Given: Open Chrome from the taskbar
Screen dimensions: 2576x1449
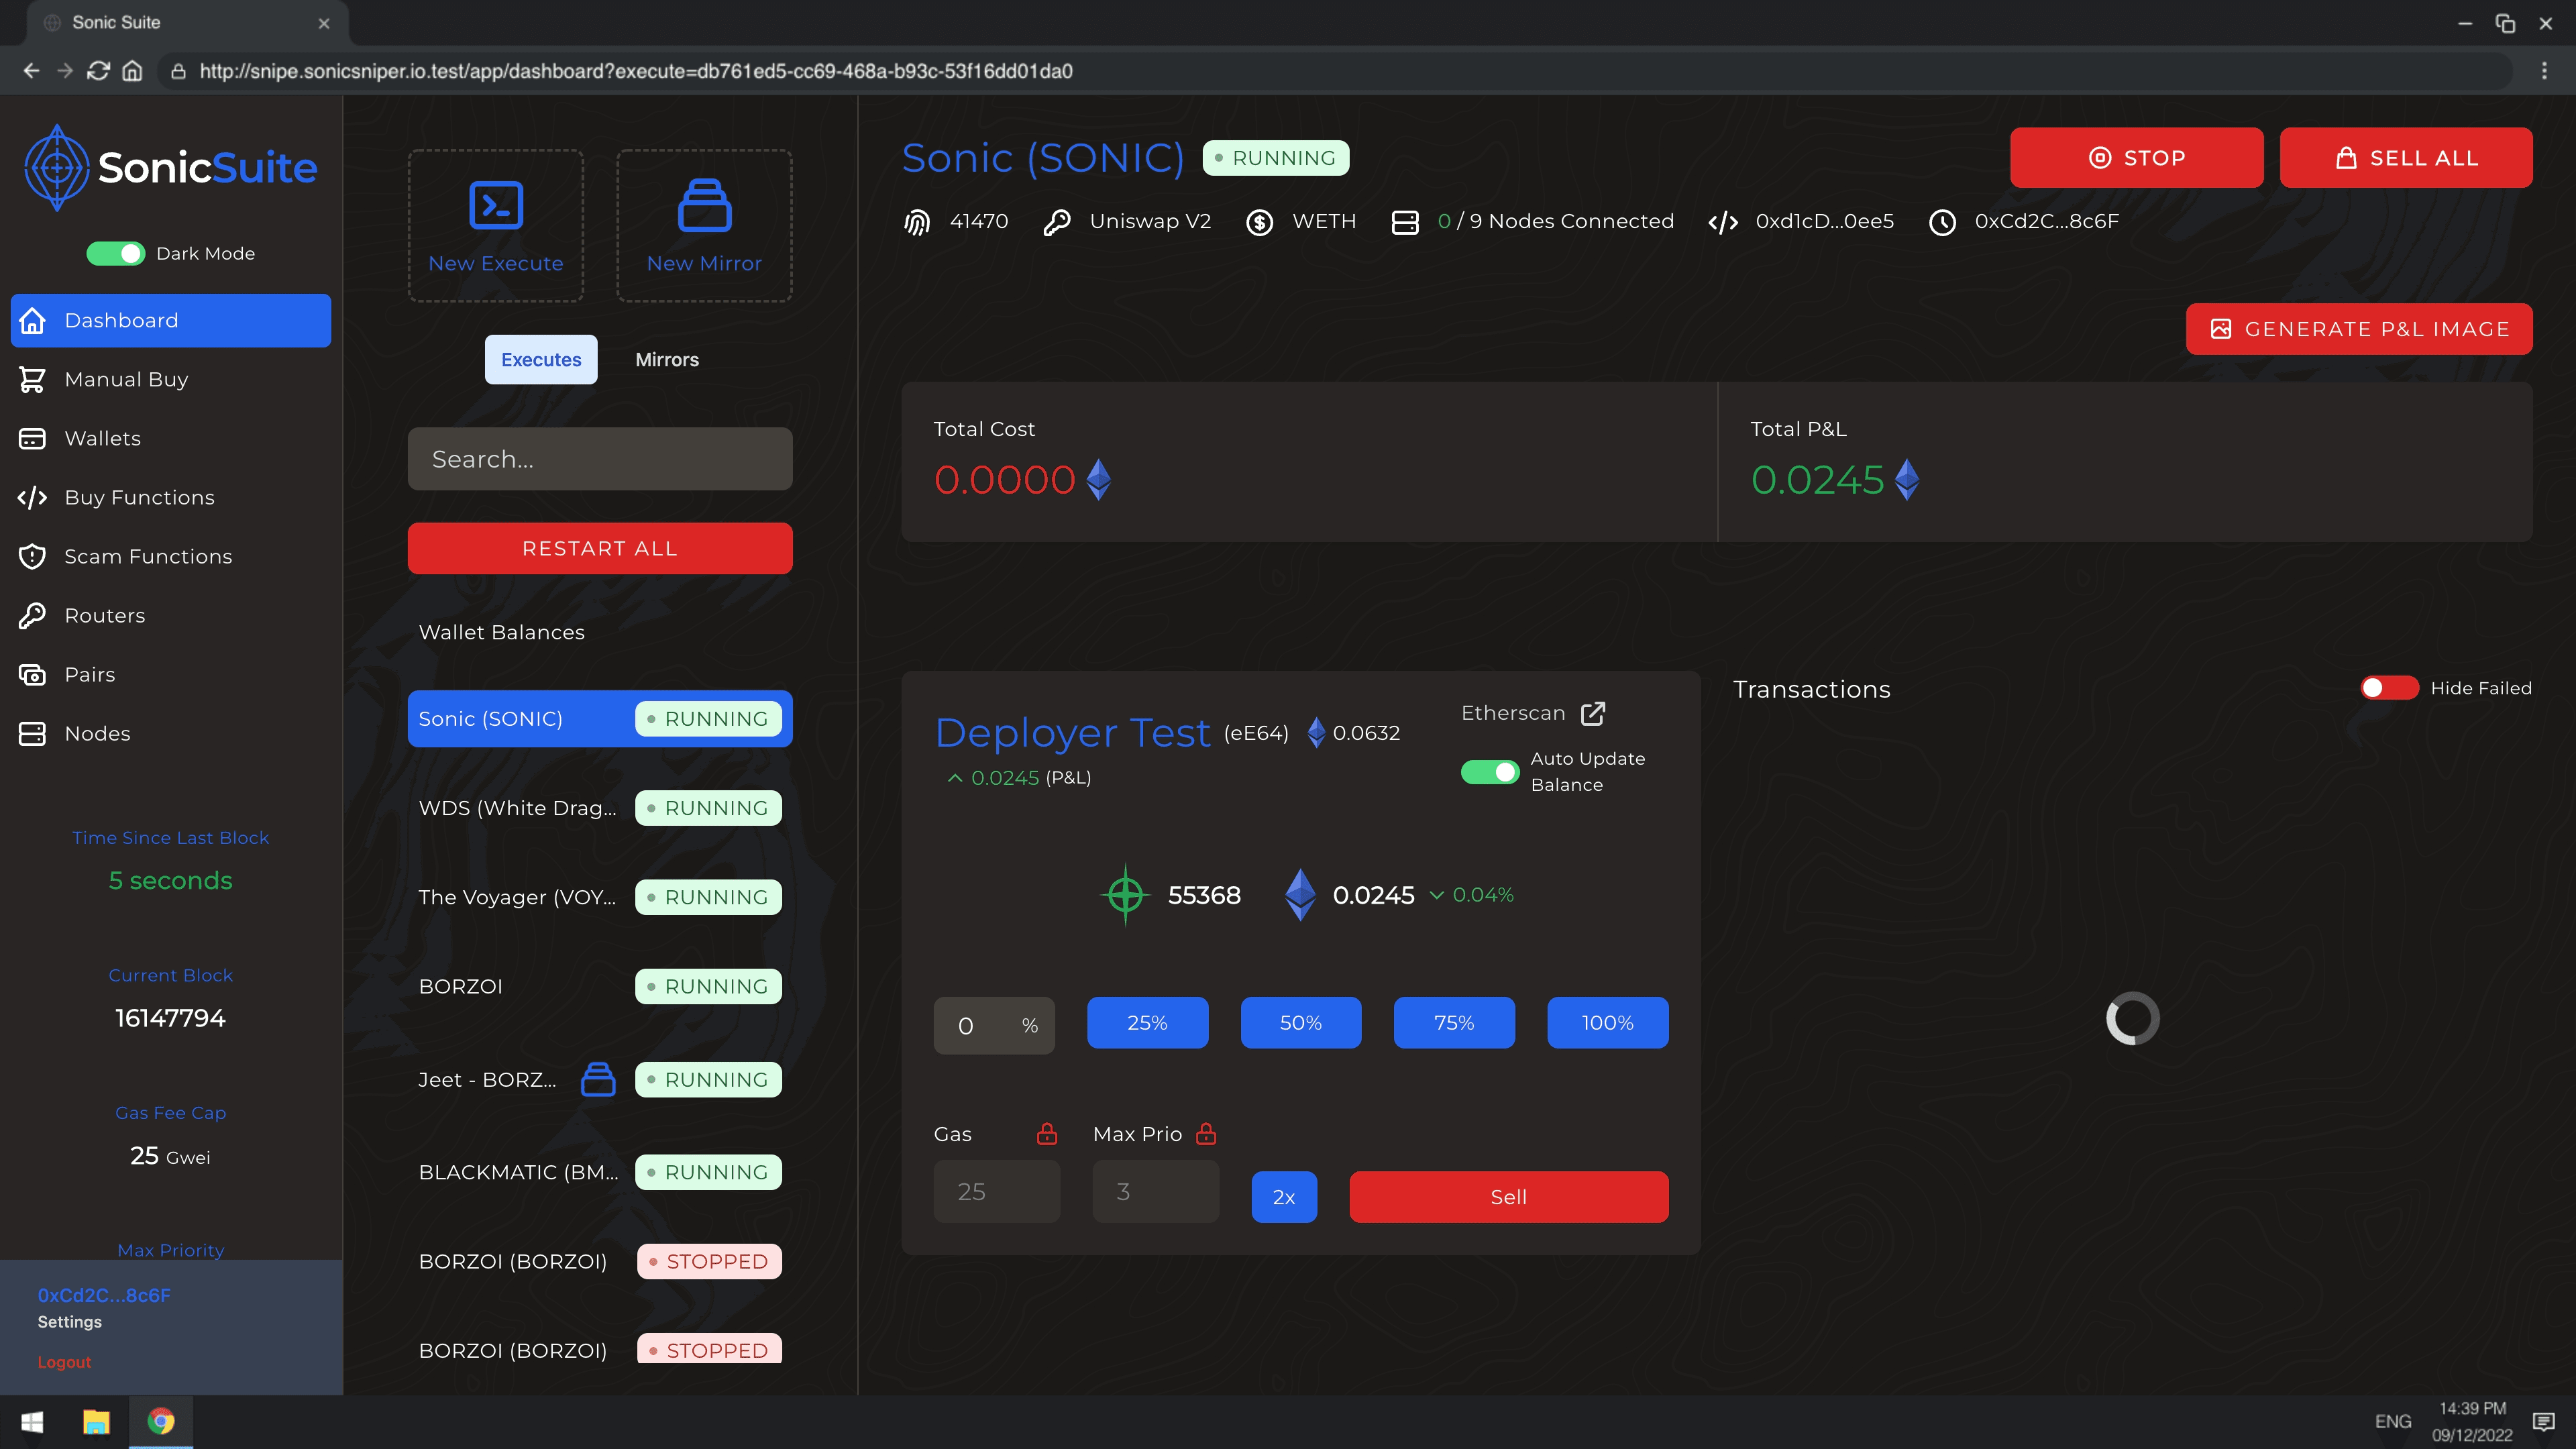Looking at the screenshot, I should (160, 1421).
